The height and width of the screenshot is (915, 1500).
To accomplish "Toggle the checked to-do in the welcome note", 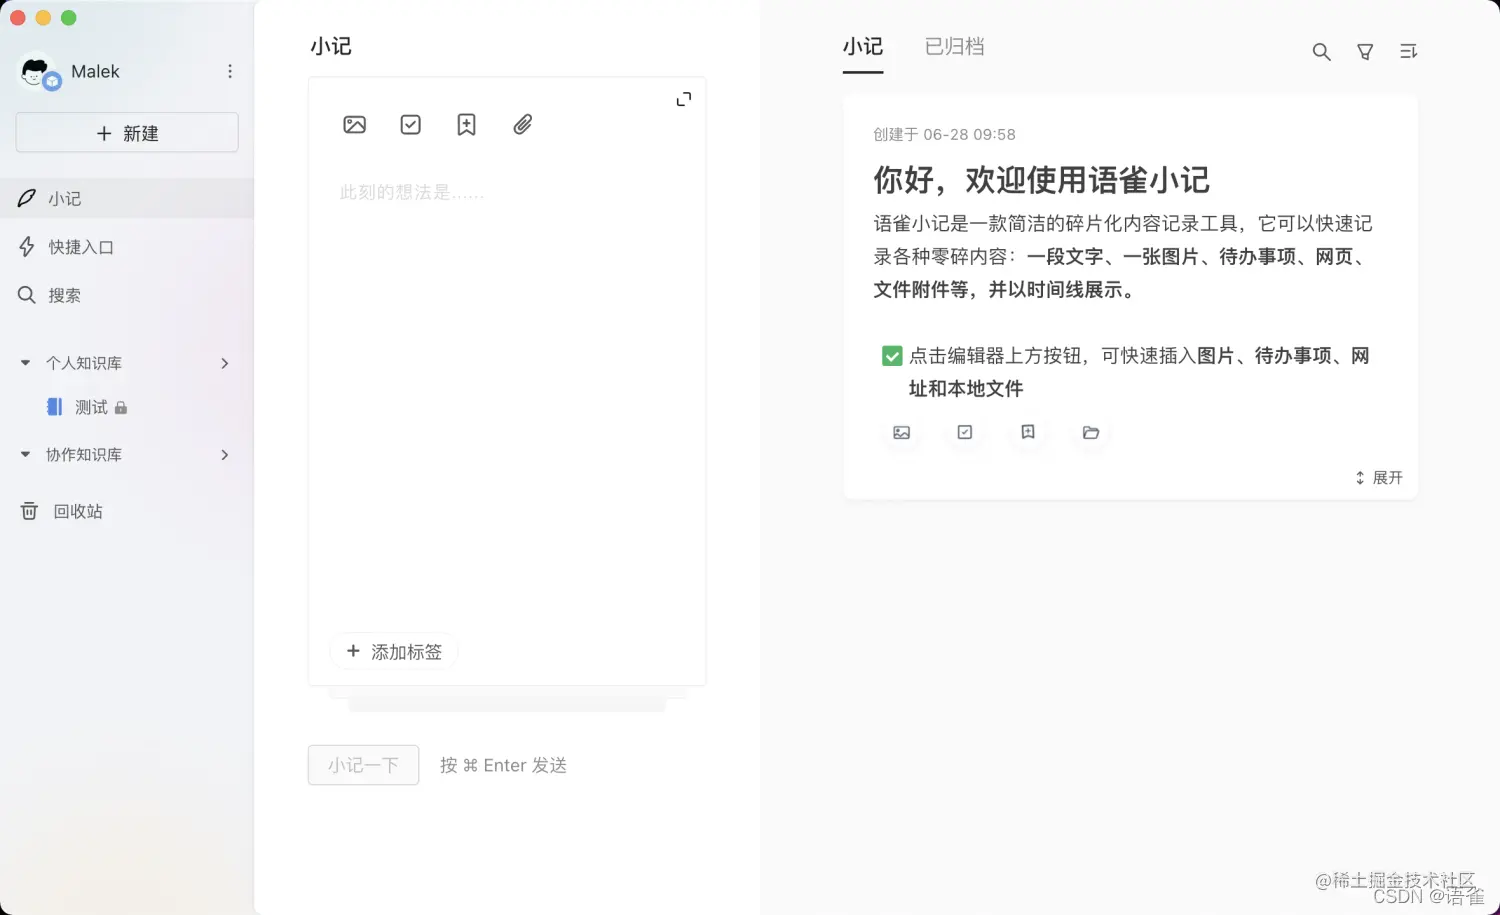I will 892,356.
